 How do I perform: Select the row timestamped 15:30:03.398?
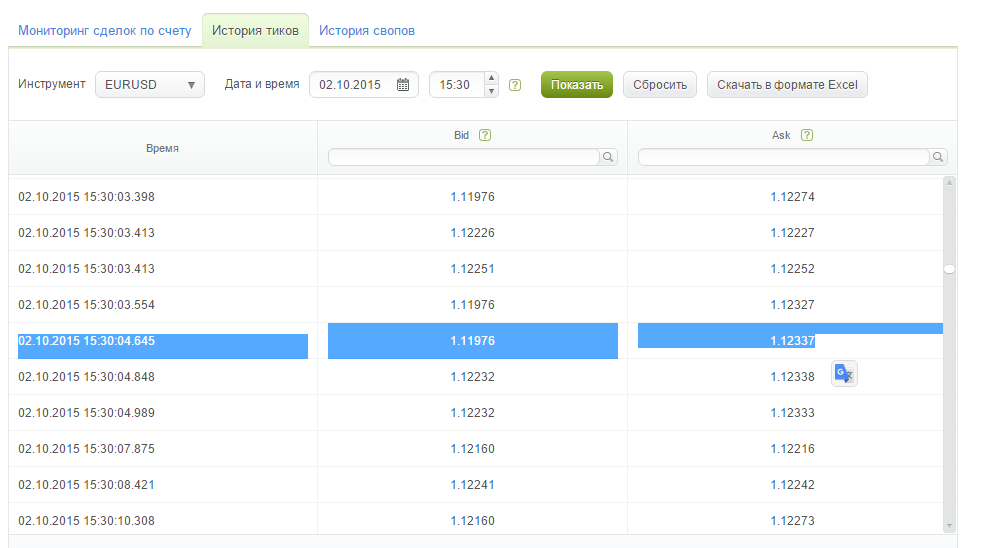[x=476, y=197]
